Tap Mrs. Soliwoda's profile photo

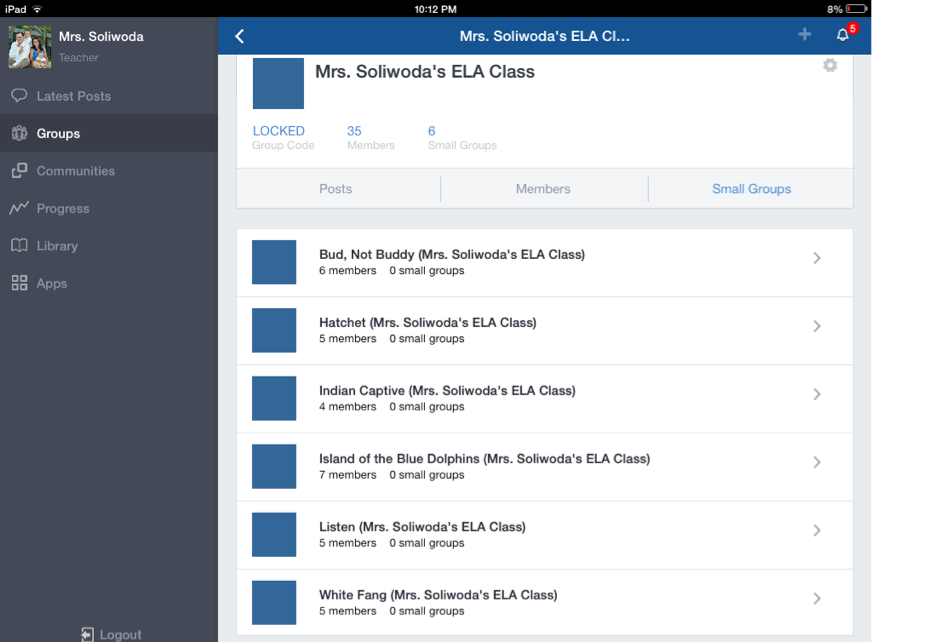coord(30,46)
